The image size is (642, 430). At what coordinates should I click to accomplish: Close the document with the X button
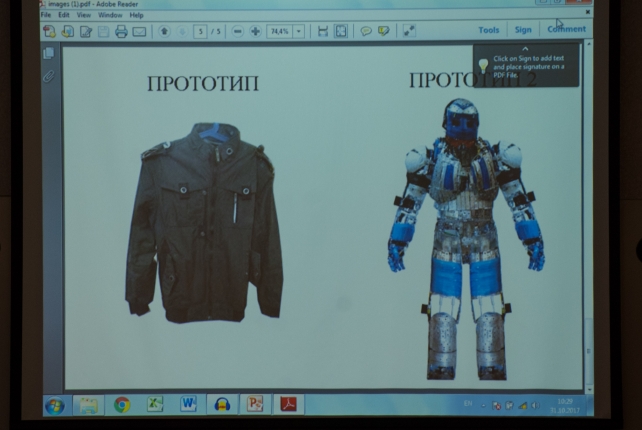588,12
